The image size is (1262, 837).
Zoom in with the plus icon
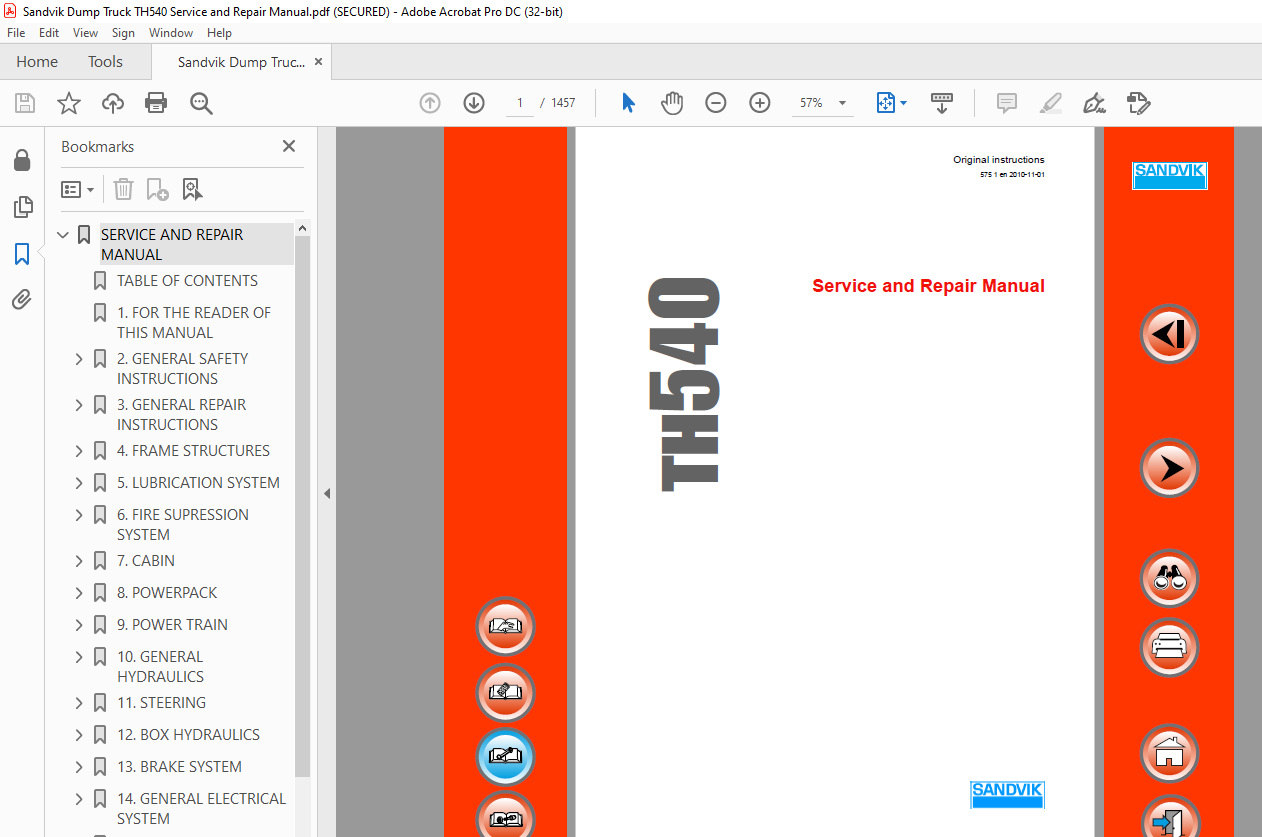(760, 103)
